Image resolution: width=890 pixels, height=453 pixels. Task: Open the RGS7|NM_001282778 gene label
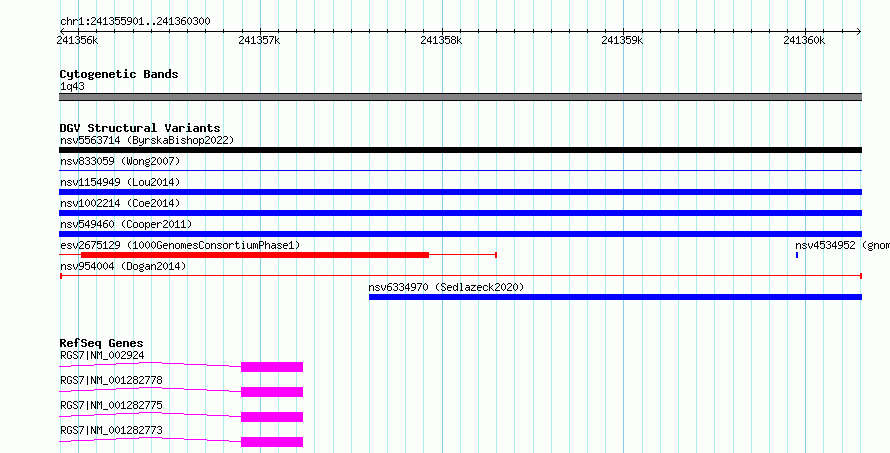click(x=111, y=380)
